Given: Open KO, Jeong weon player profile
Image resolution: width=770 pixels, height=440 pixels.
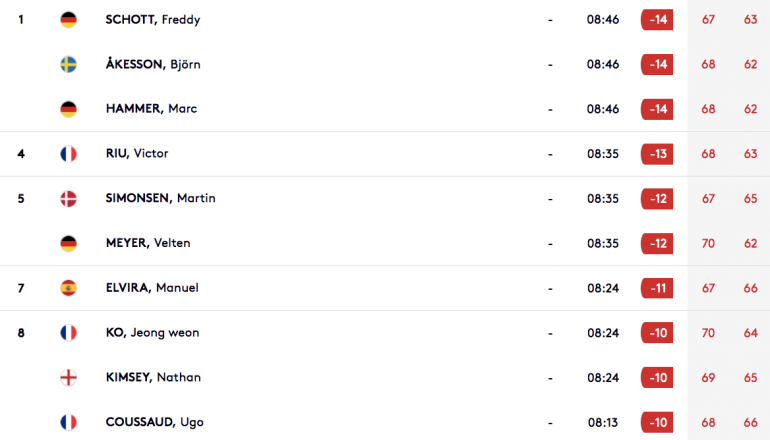Looking at the screenshot, I should click(x=152, y=332).
